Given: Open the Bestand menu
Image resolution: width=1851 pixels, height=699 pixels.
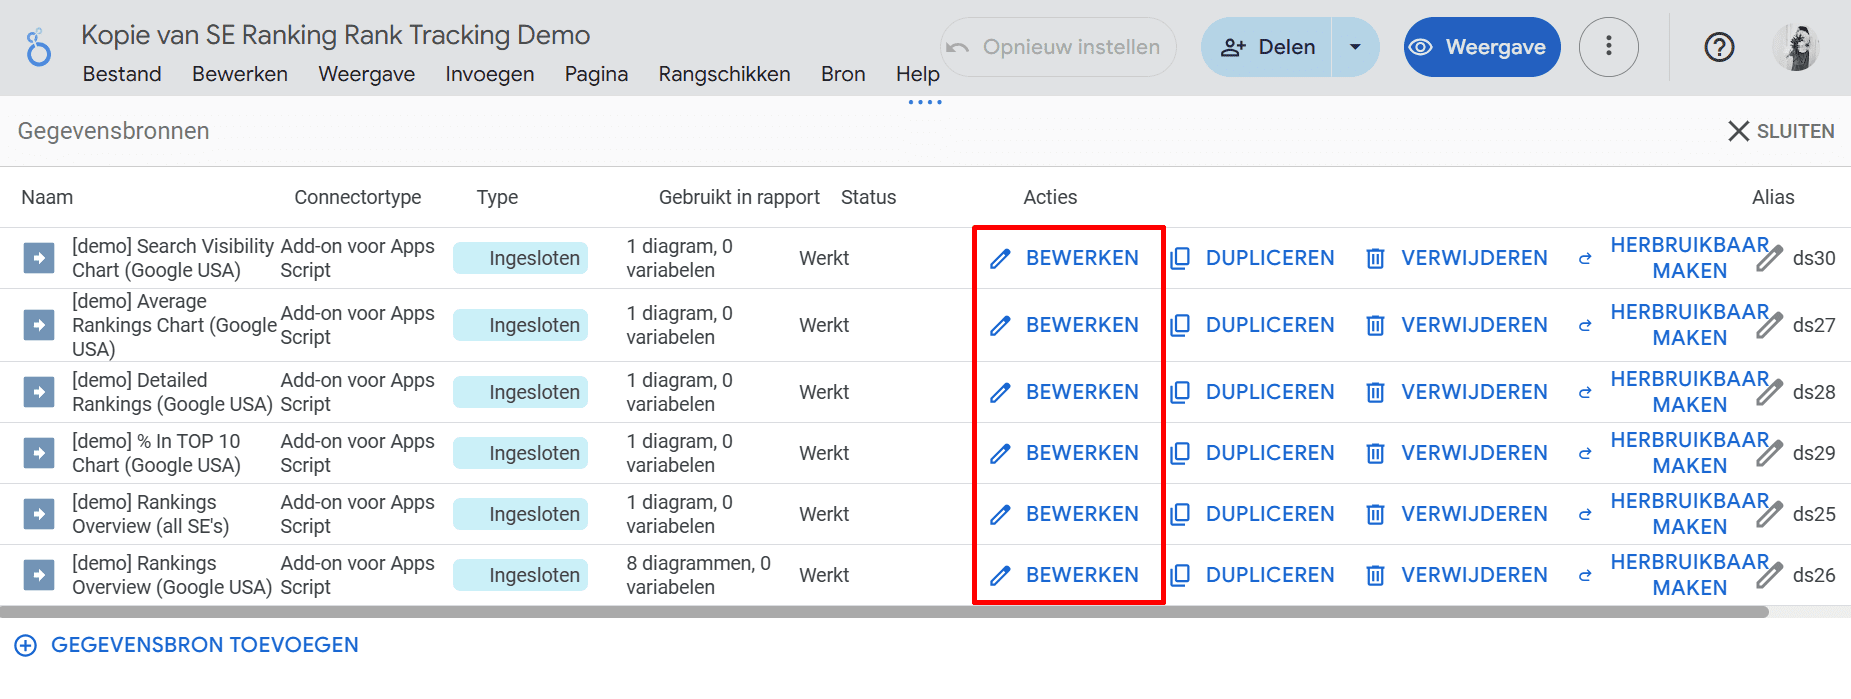Looking at the screenshot, I should click(x=122, y=74).
